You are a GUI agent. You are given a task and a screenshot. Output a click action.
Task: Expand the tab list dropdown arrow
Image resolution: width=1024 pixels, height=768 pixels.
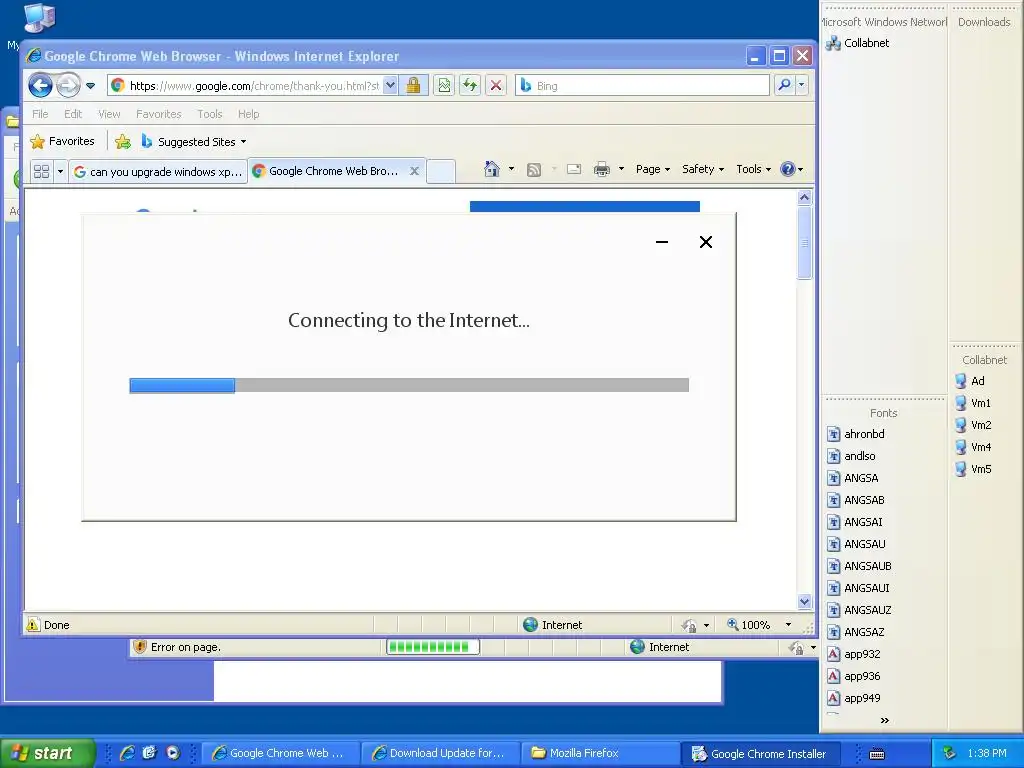coord(60,171)
